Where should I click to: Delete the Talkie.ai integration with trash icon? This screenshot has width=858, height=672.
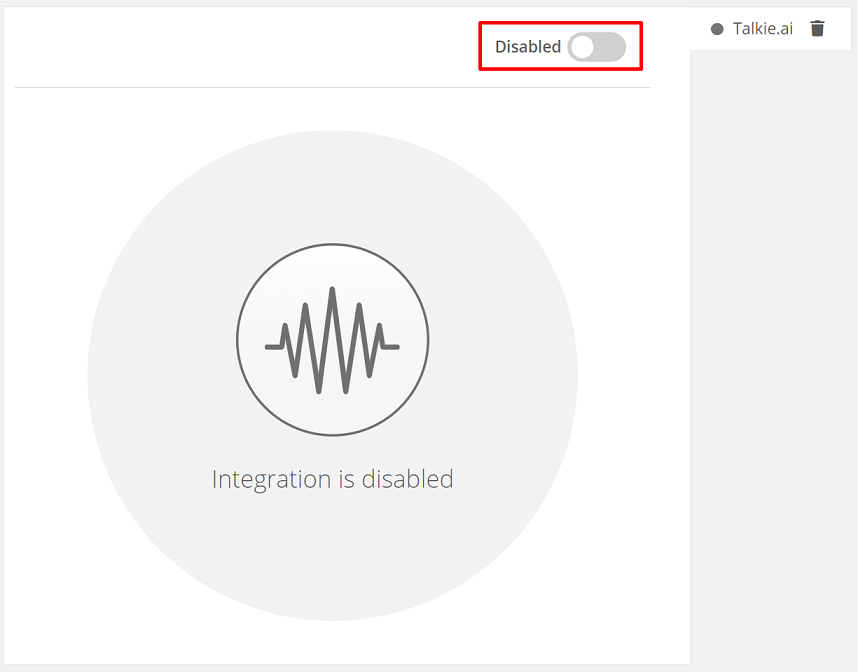(817, 28)
